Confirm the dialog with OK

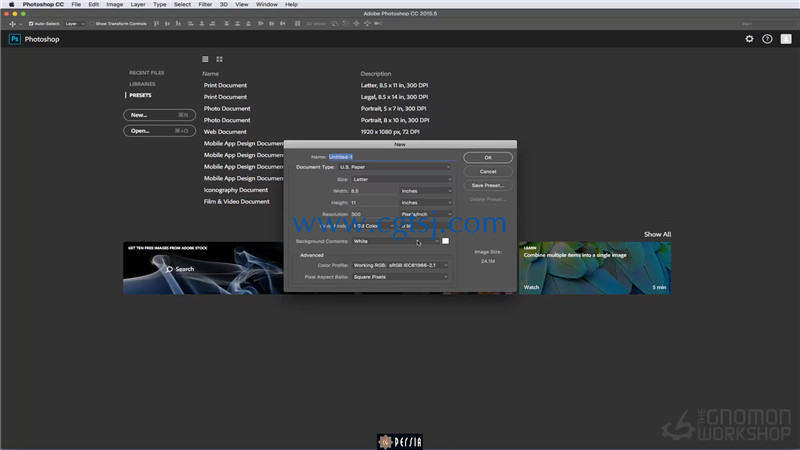point(488,158)
